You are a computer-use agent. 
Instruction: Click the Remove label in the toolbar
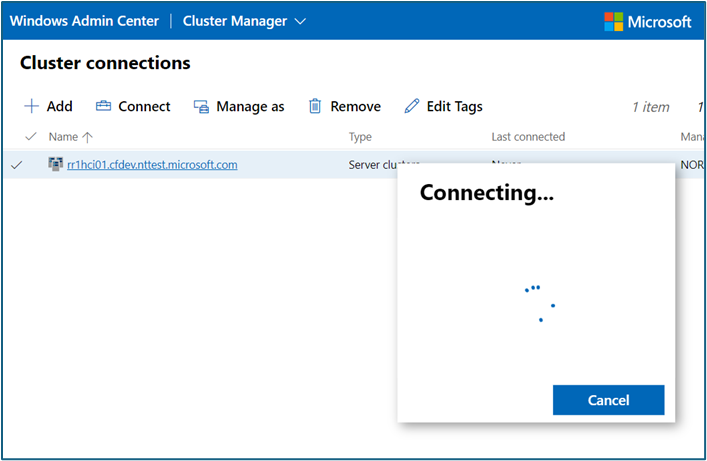pos(355,106)
